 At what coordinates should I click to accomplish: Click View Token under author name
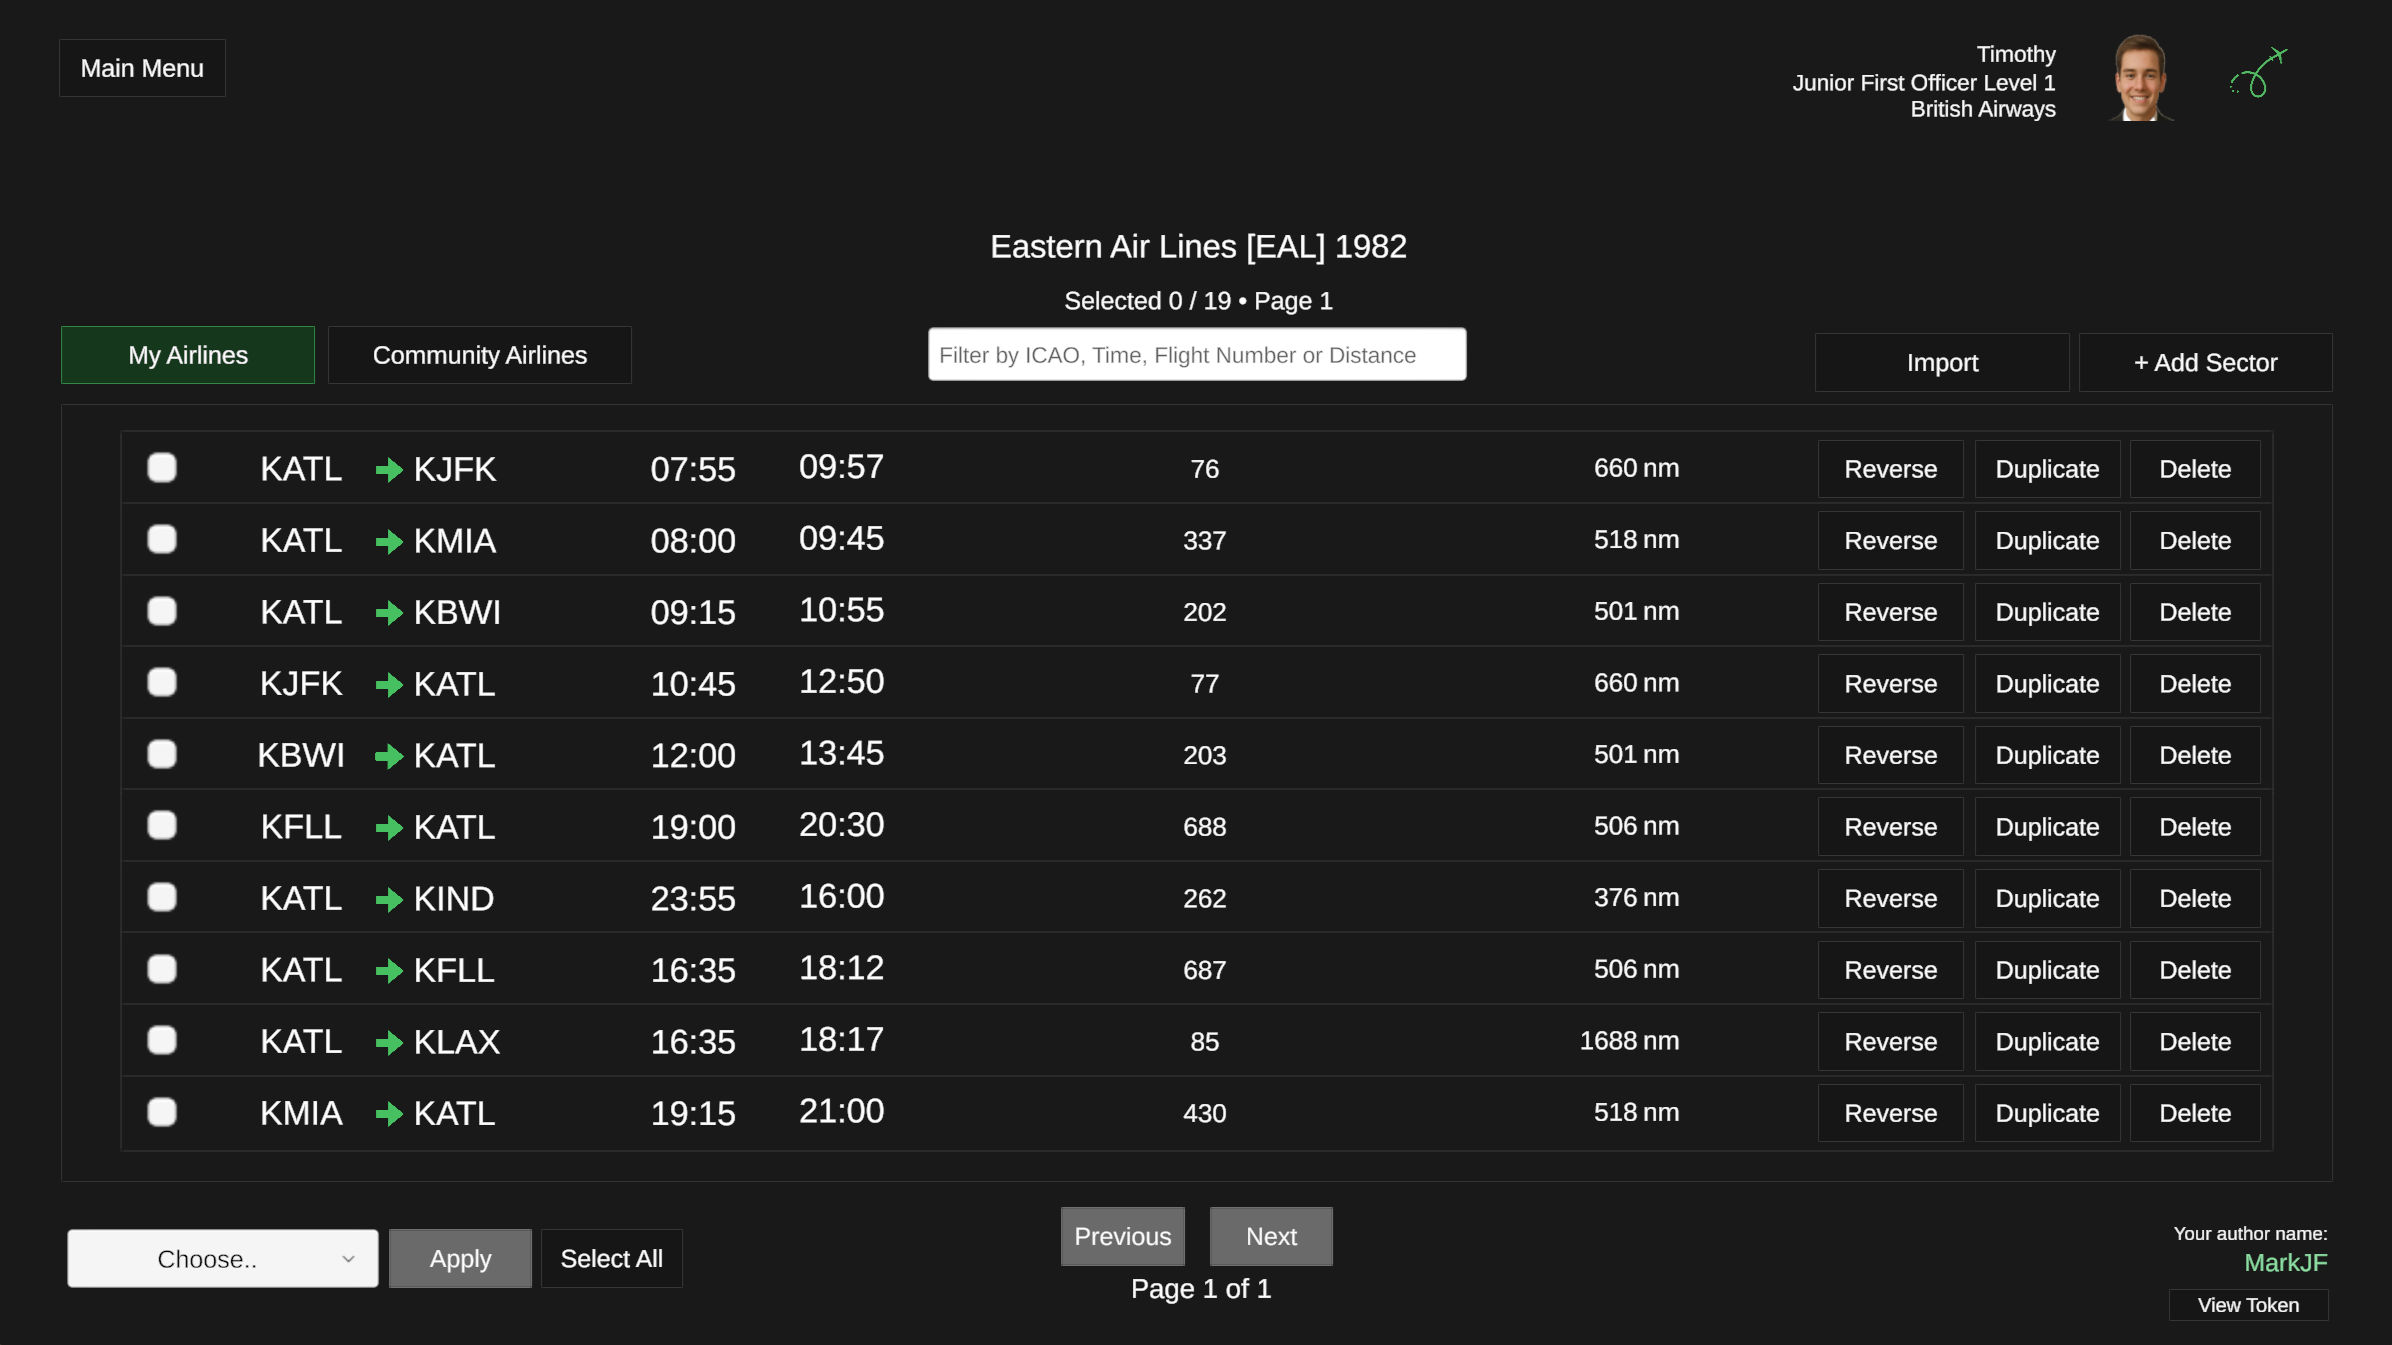[2247, 1305]
